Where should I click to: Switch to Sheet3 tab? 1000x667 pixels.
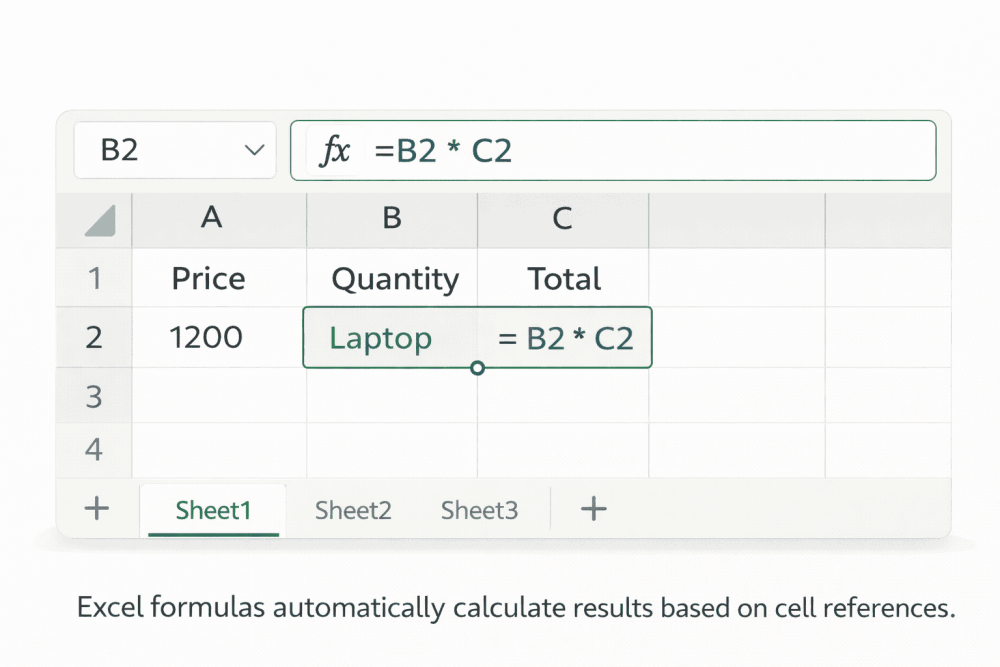point(479,509)
